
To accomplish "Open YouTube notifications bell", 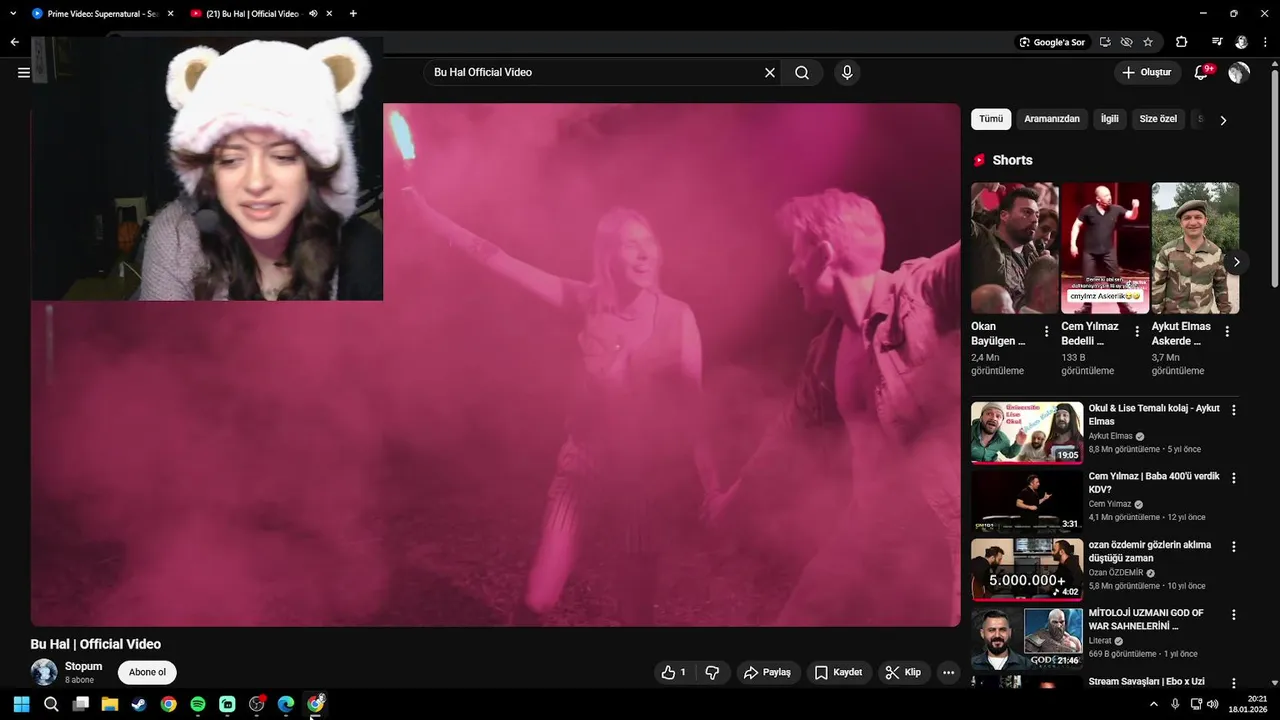I will [1203, 72].
